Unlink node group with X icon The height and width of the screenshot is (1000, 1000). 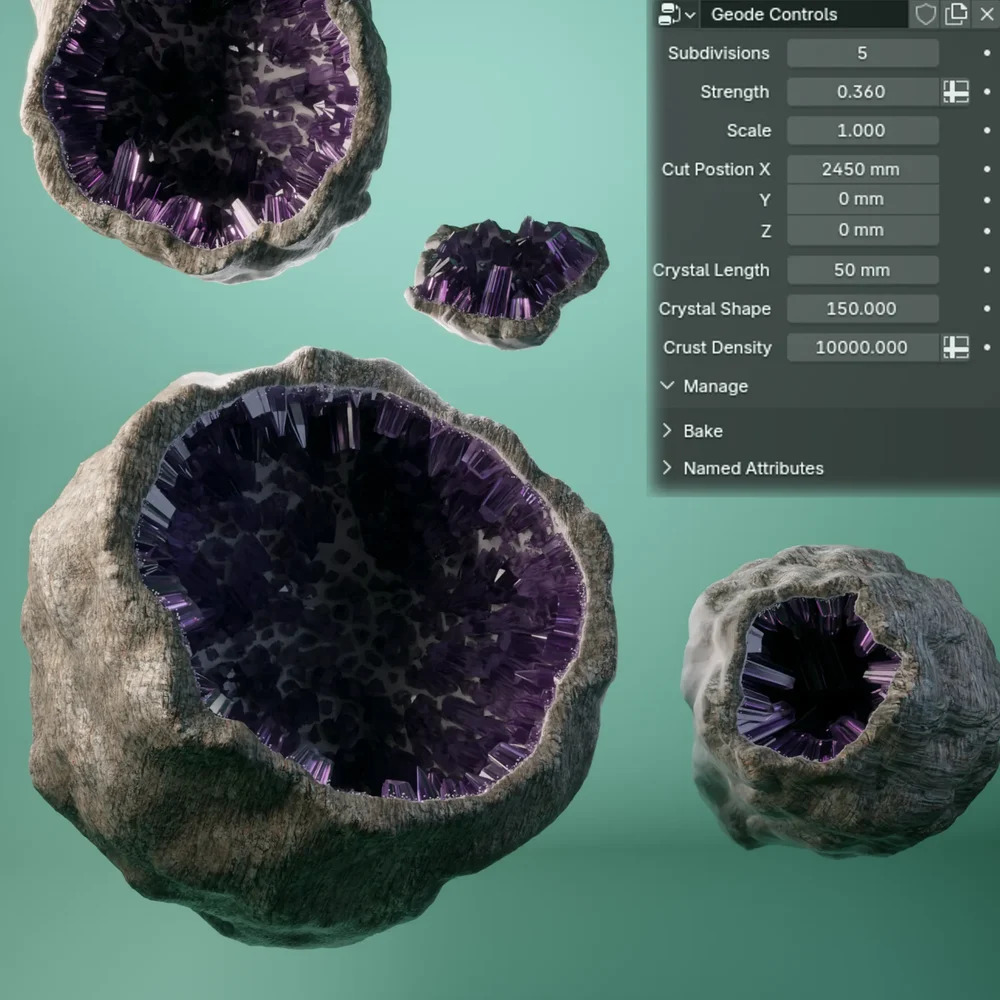pyautogui.click(x=986, y=14)
